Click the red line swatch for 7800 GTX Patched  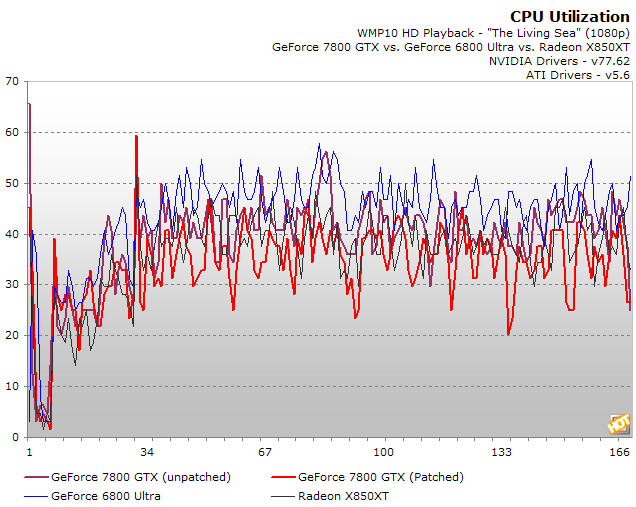[283, 477]
